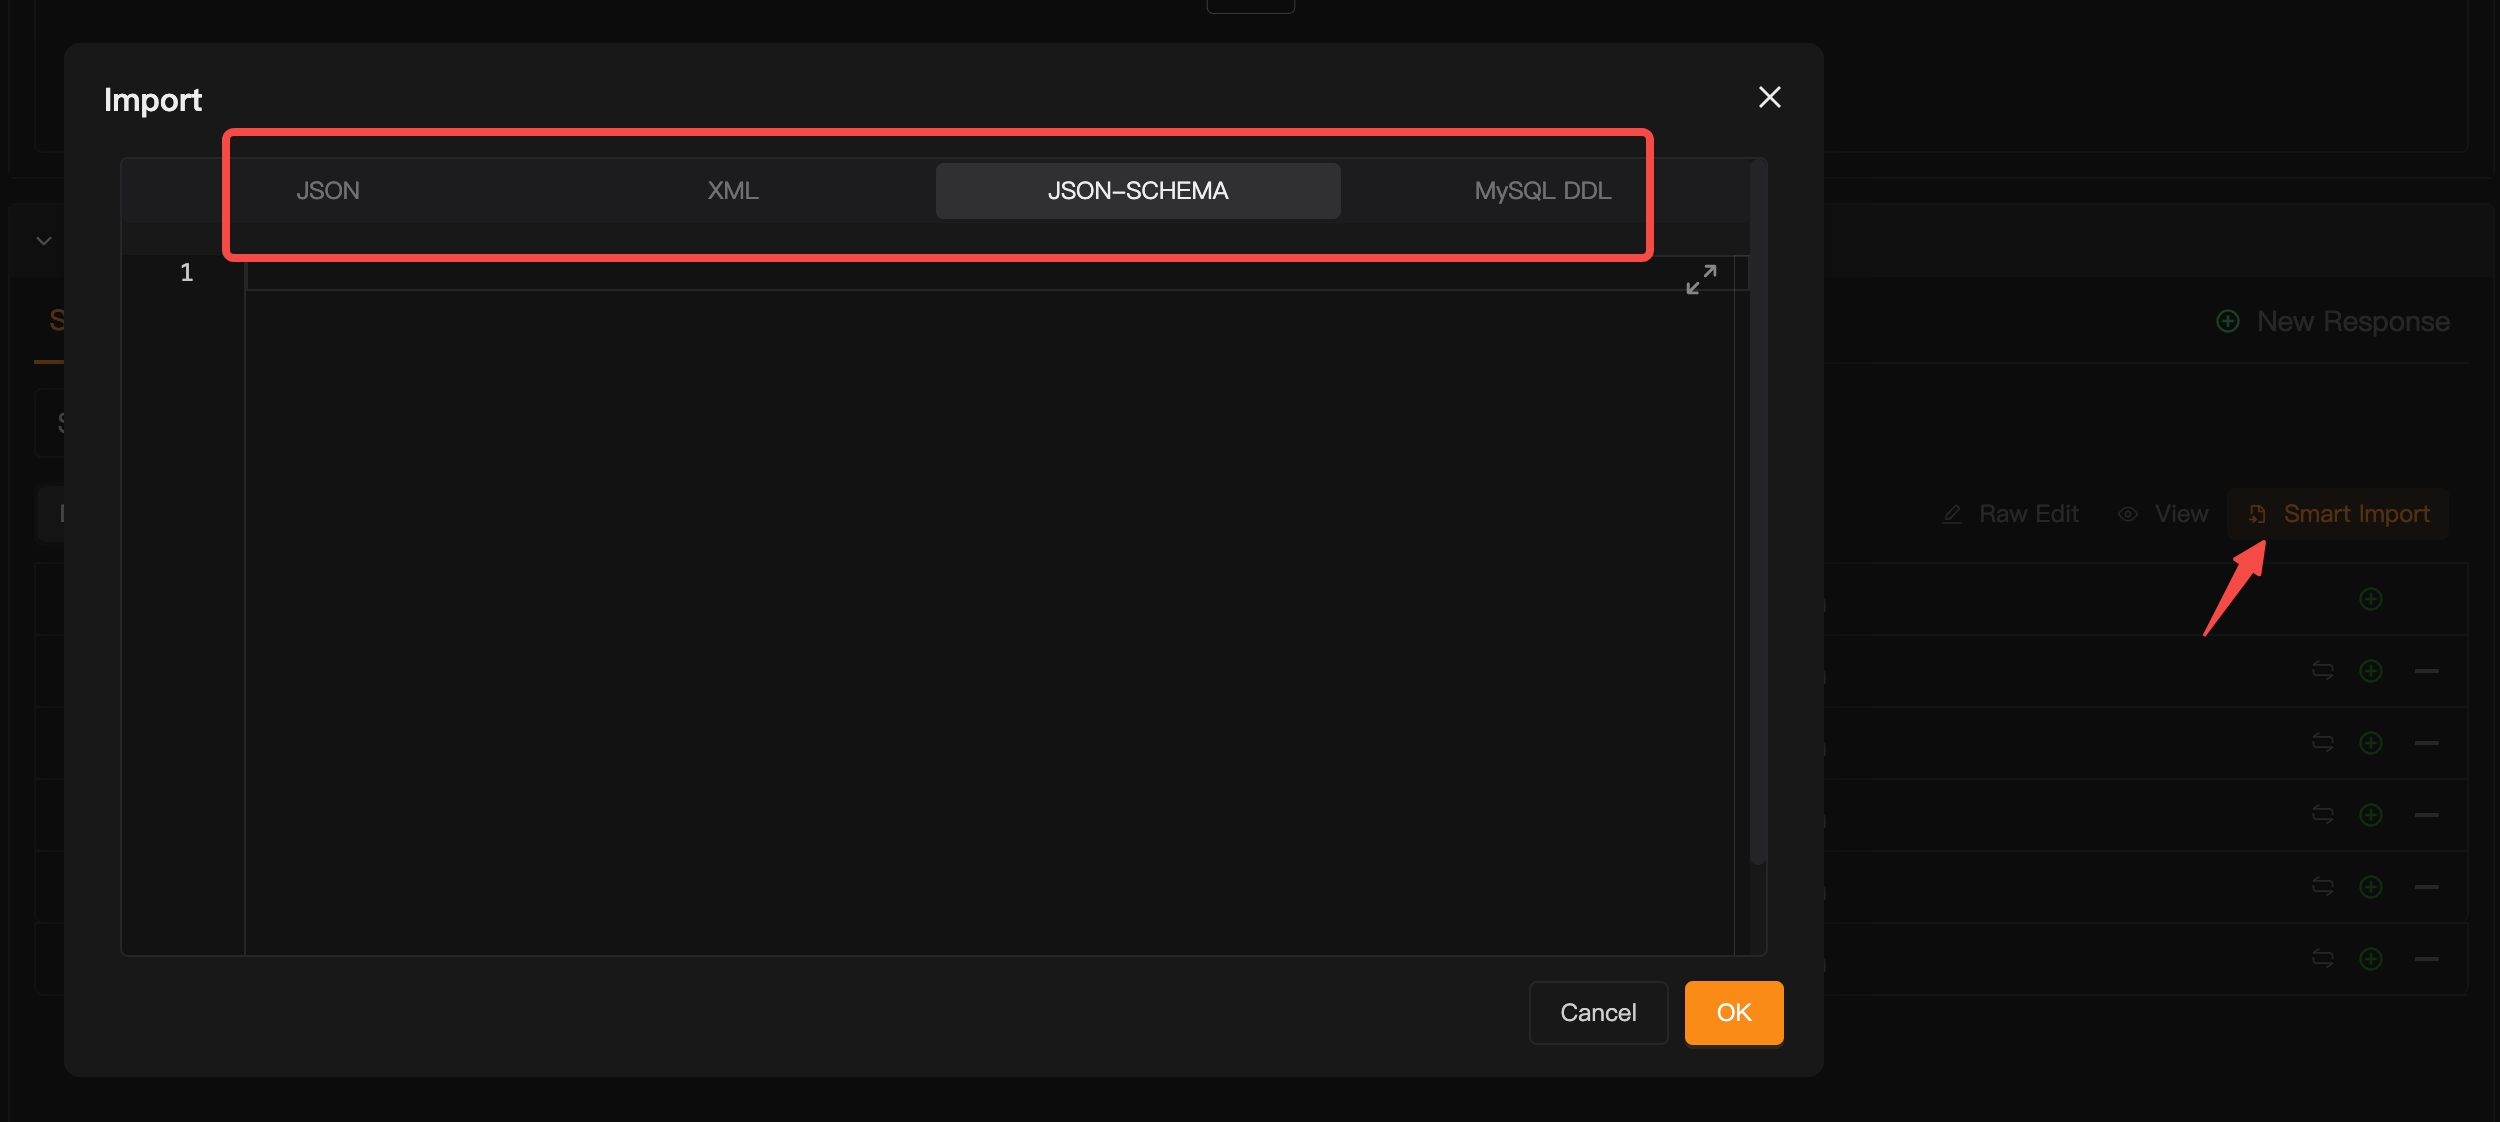This screenshot has height=1122, width=2500.
Task: Select the XML import tab
Action: (x=732, y=190)
